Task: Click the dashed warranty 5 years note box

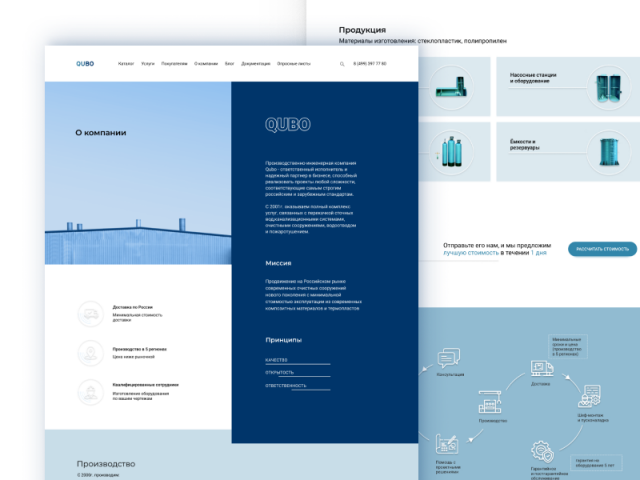Action: click(x=596, y=463)
